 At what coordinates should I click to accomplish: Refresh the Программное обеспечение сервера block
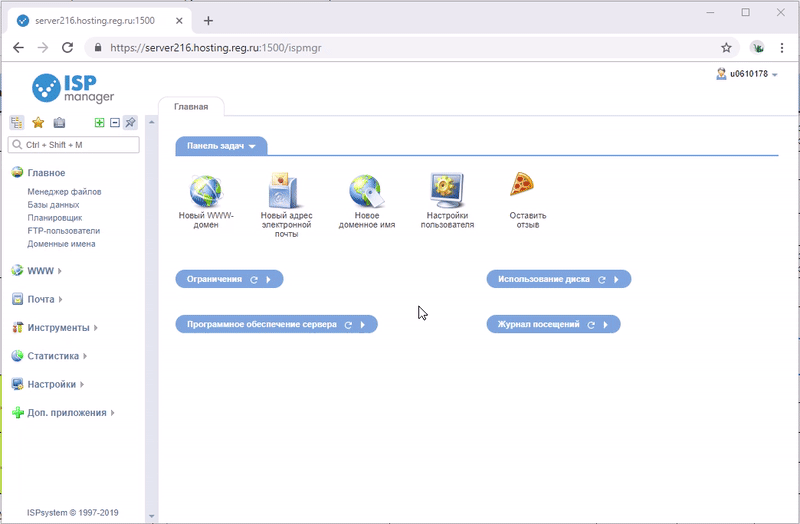click(348, 325)
